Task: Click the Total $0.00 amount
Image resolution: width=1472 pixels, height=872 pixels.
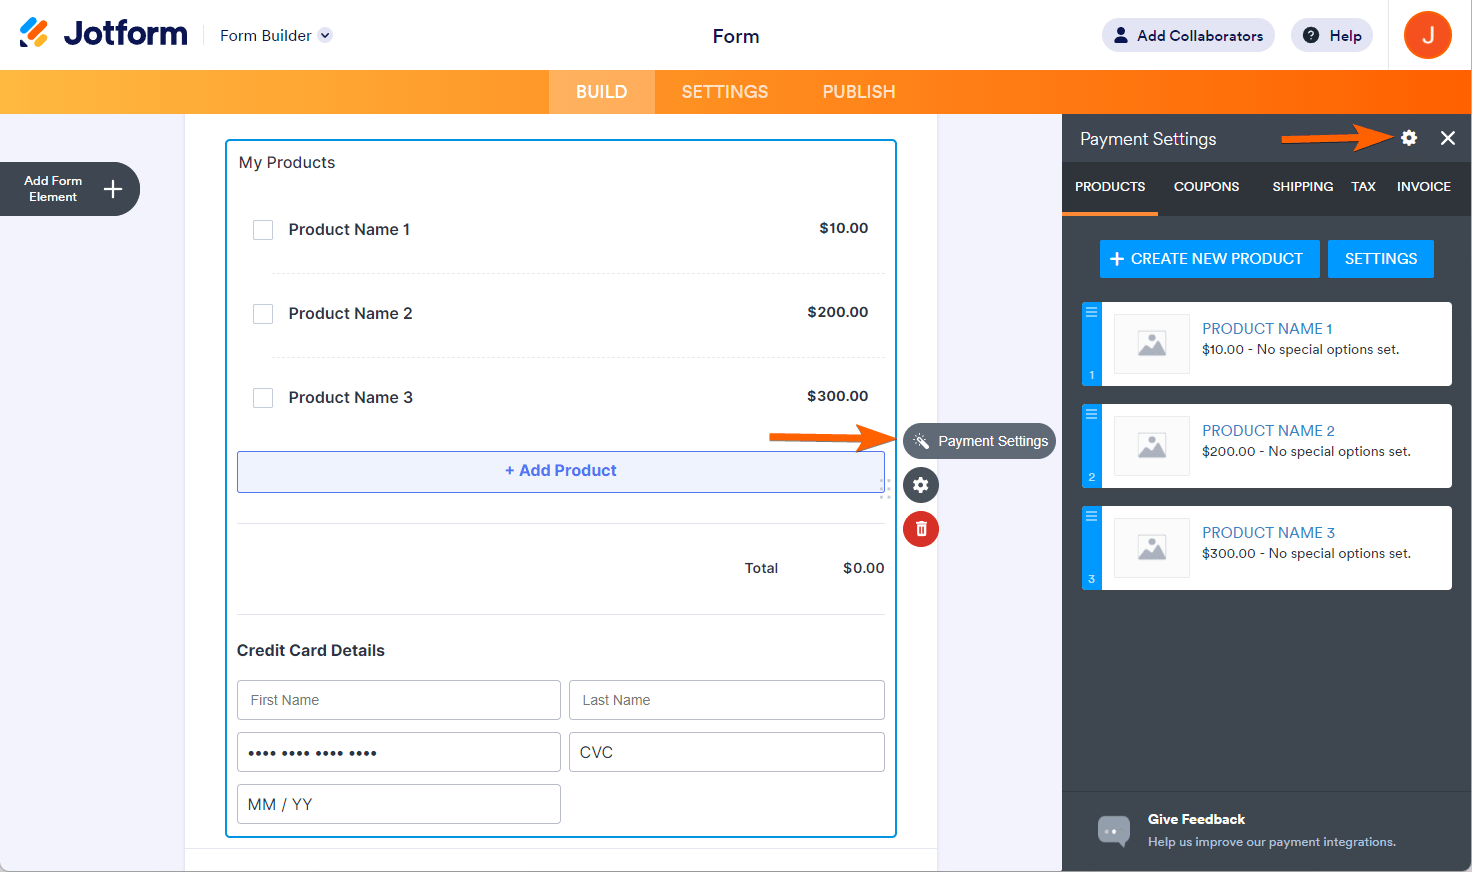Action: coord(864,568)
